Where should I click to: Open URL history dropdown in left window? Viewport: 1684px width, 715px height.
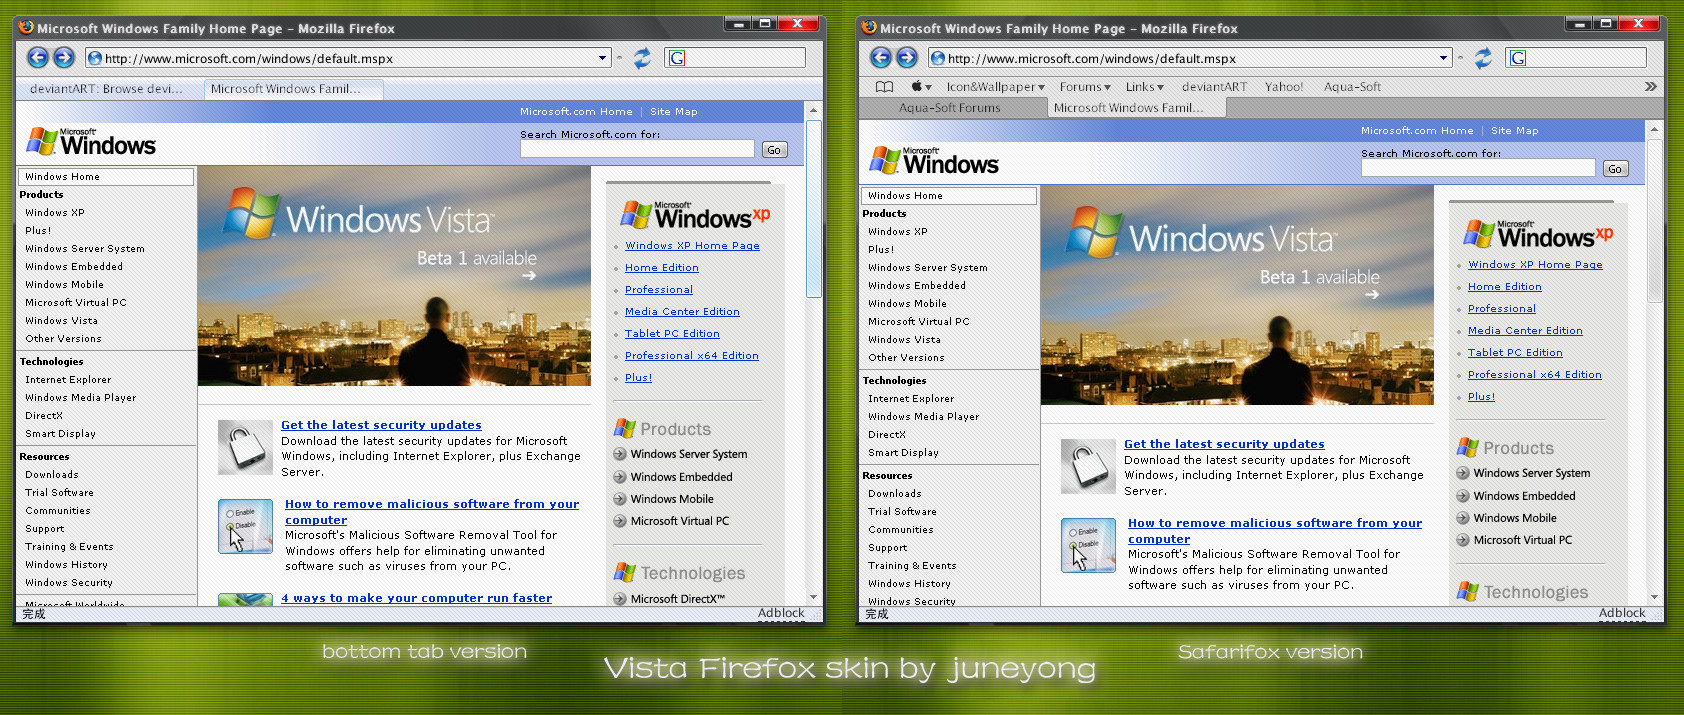pos(602,58)
